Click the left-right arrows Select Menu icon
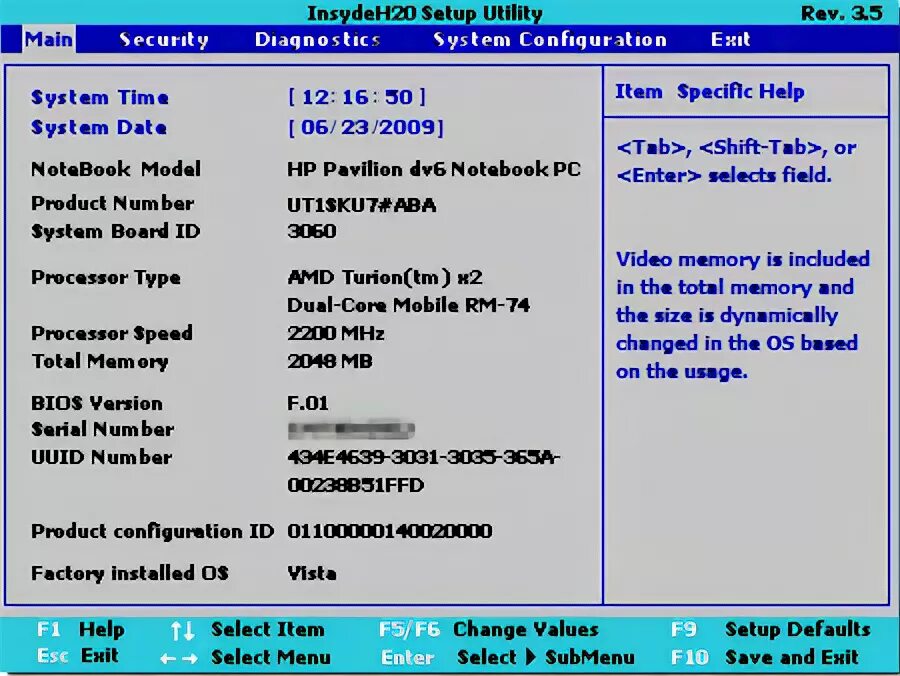This screenshot has height=676, width=900. (179, 658)
